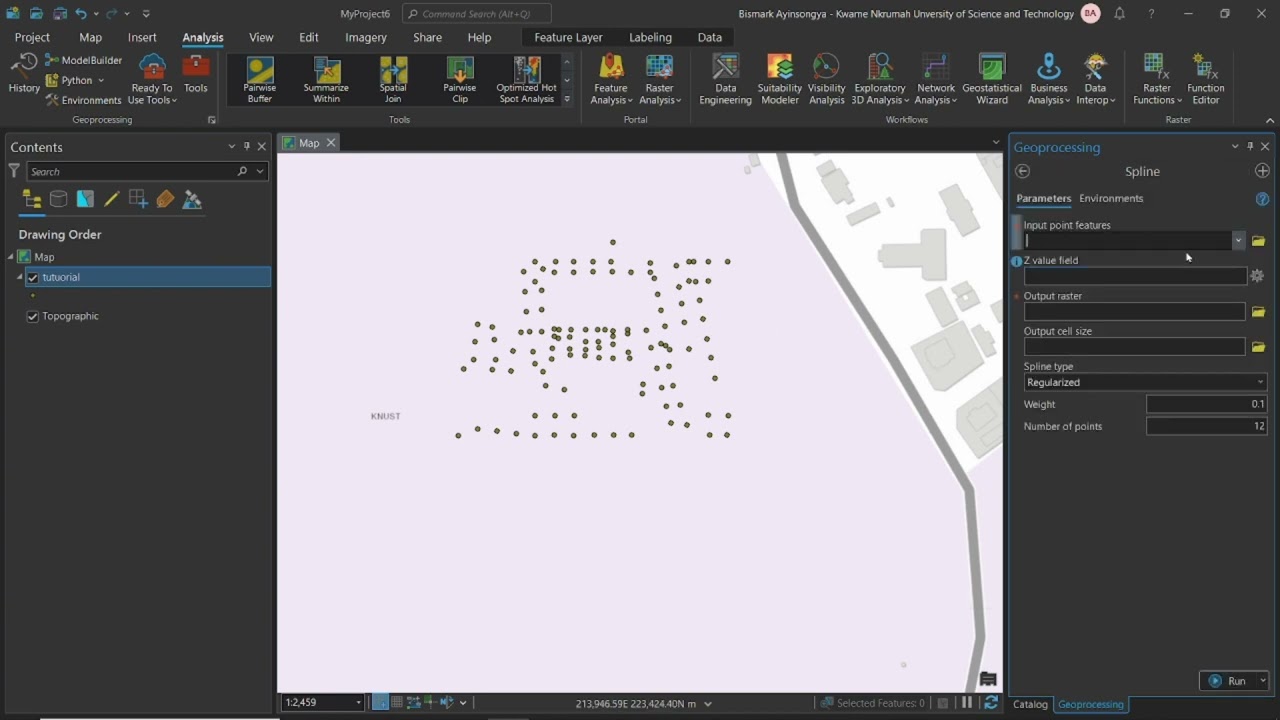Open the Tools toolbox button
Image resolution: width=1280 pixels, height=720 pixels.
pos(196,75)
